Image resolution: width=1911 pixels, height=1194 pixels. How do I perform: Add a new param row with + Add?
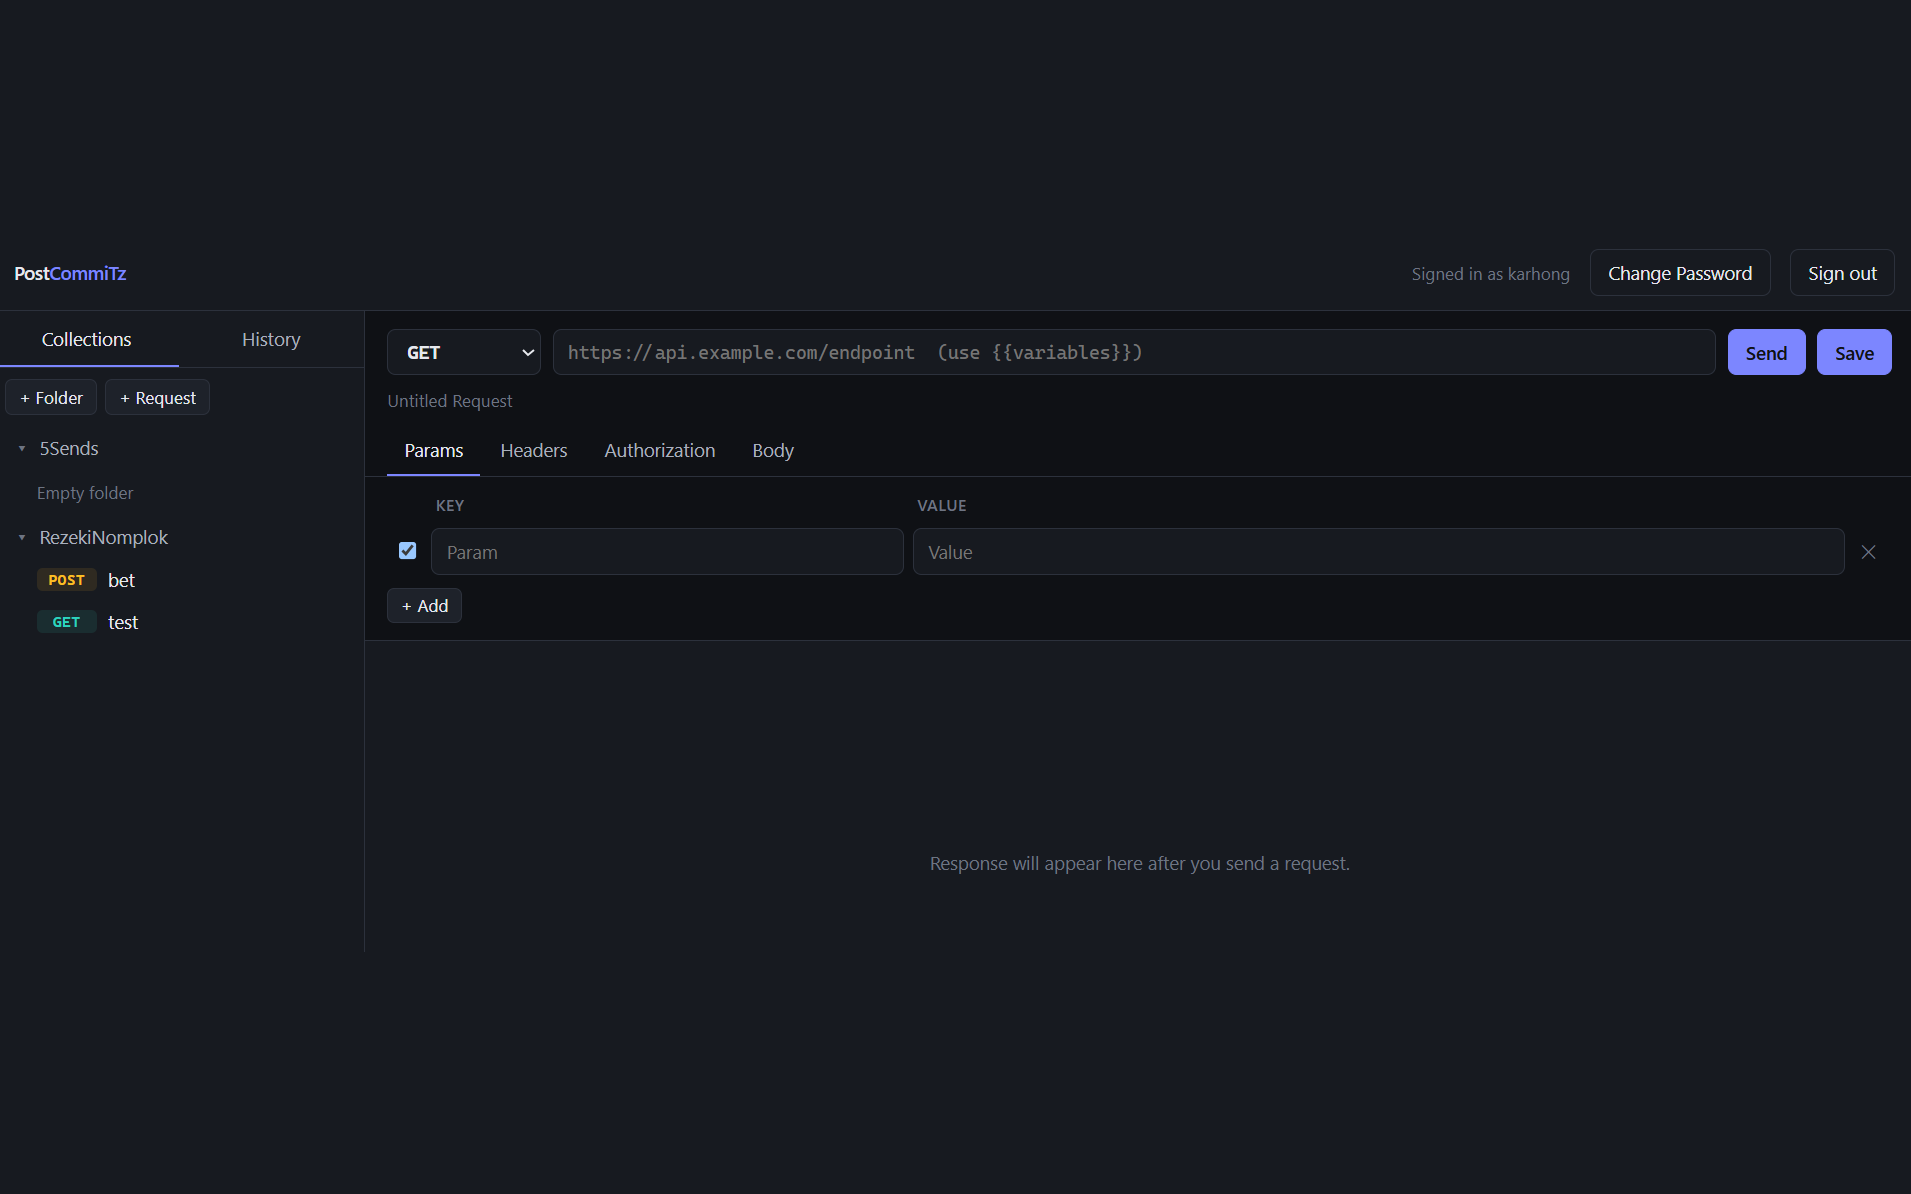pos(424,606)
